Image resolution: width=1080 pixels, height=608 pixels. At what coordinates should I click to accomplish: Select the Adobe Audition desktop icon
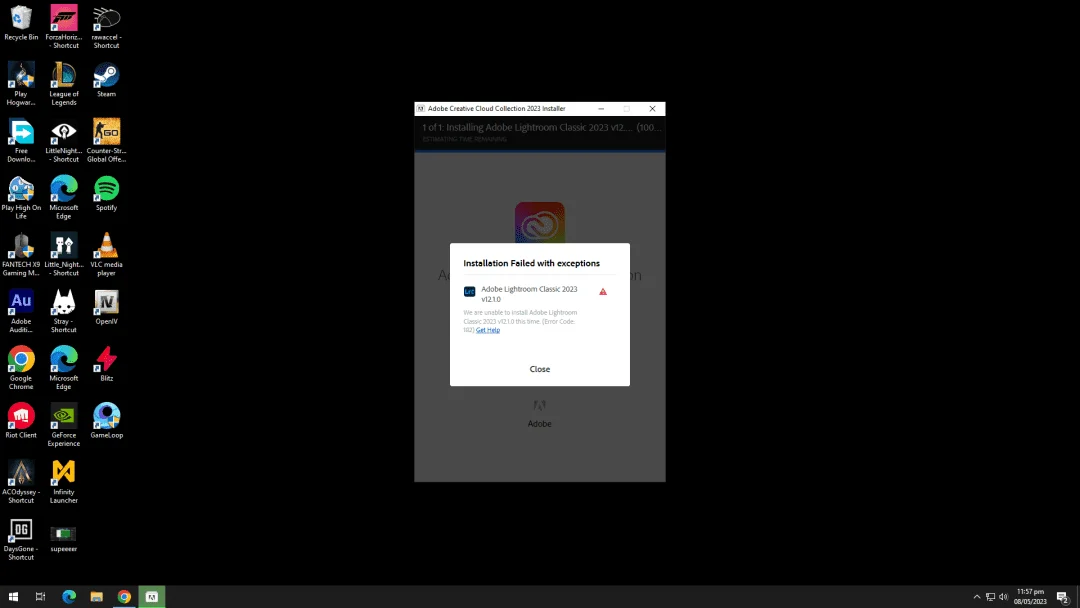[x=21, y=311]
